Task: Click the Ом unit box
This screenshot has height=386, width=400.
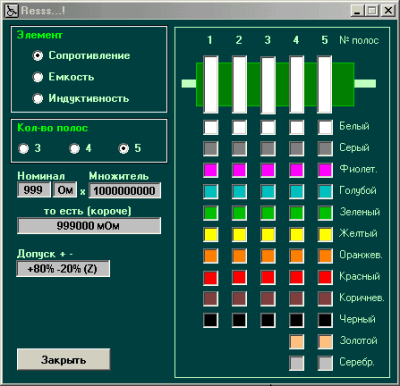Action: coord(65,190)
